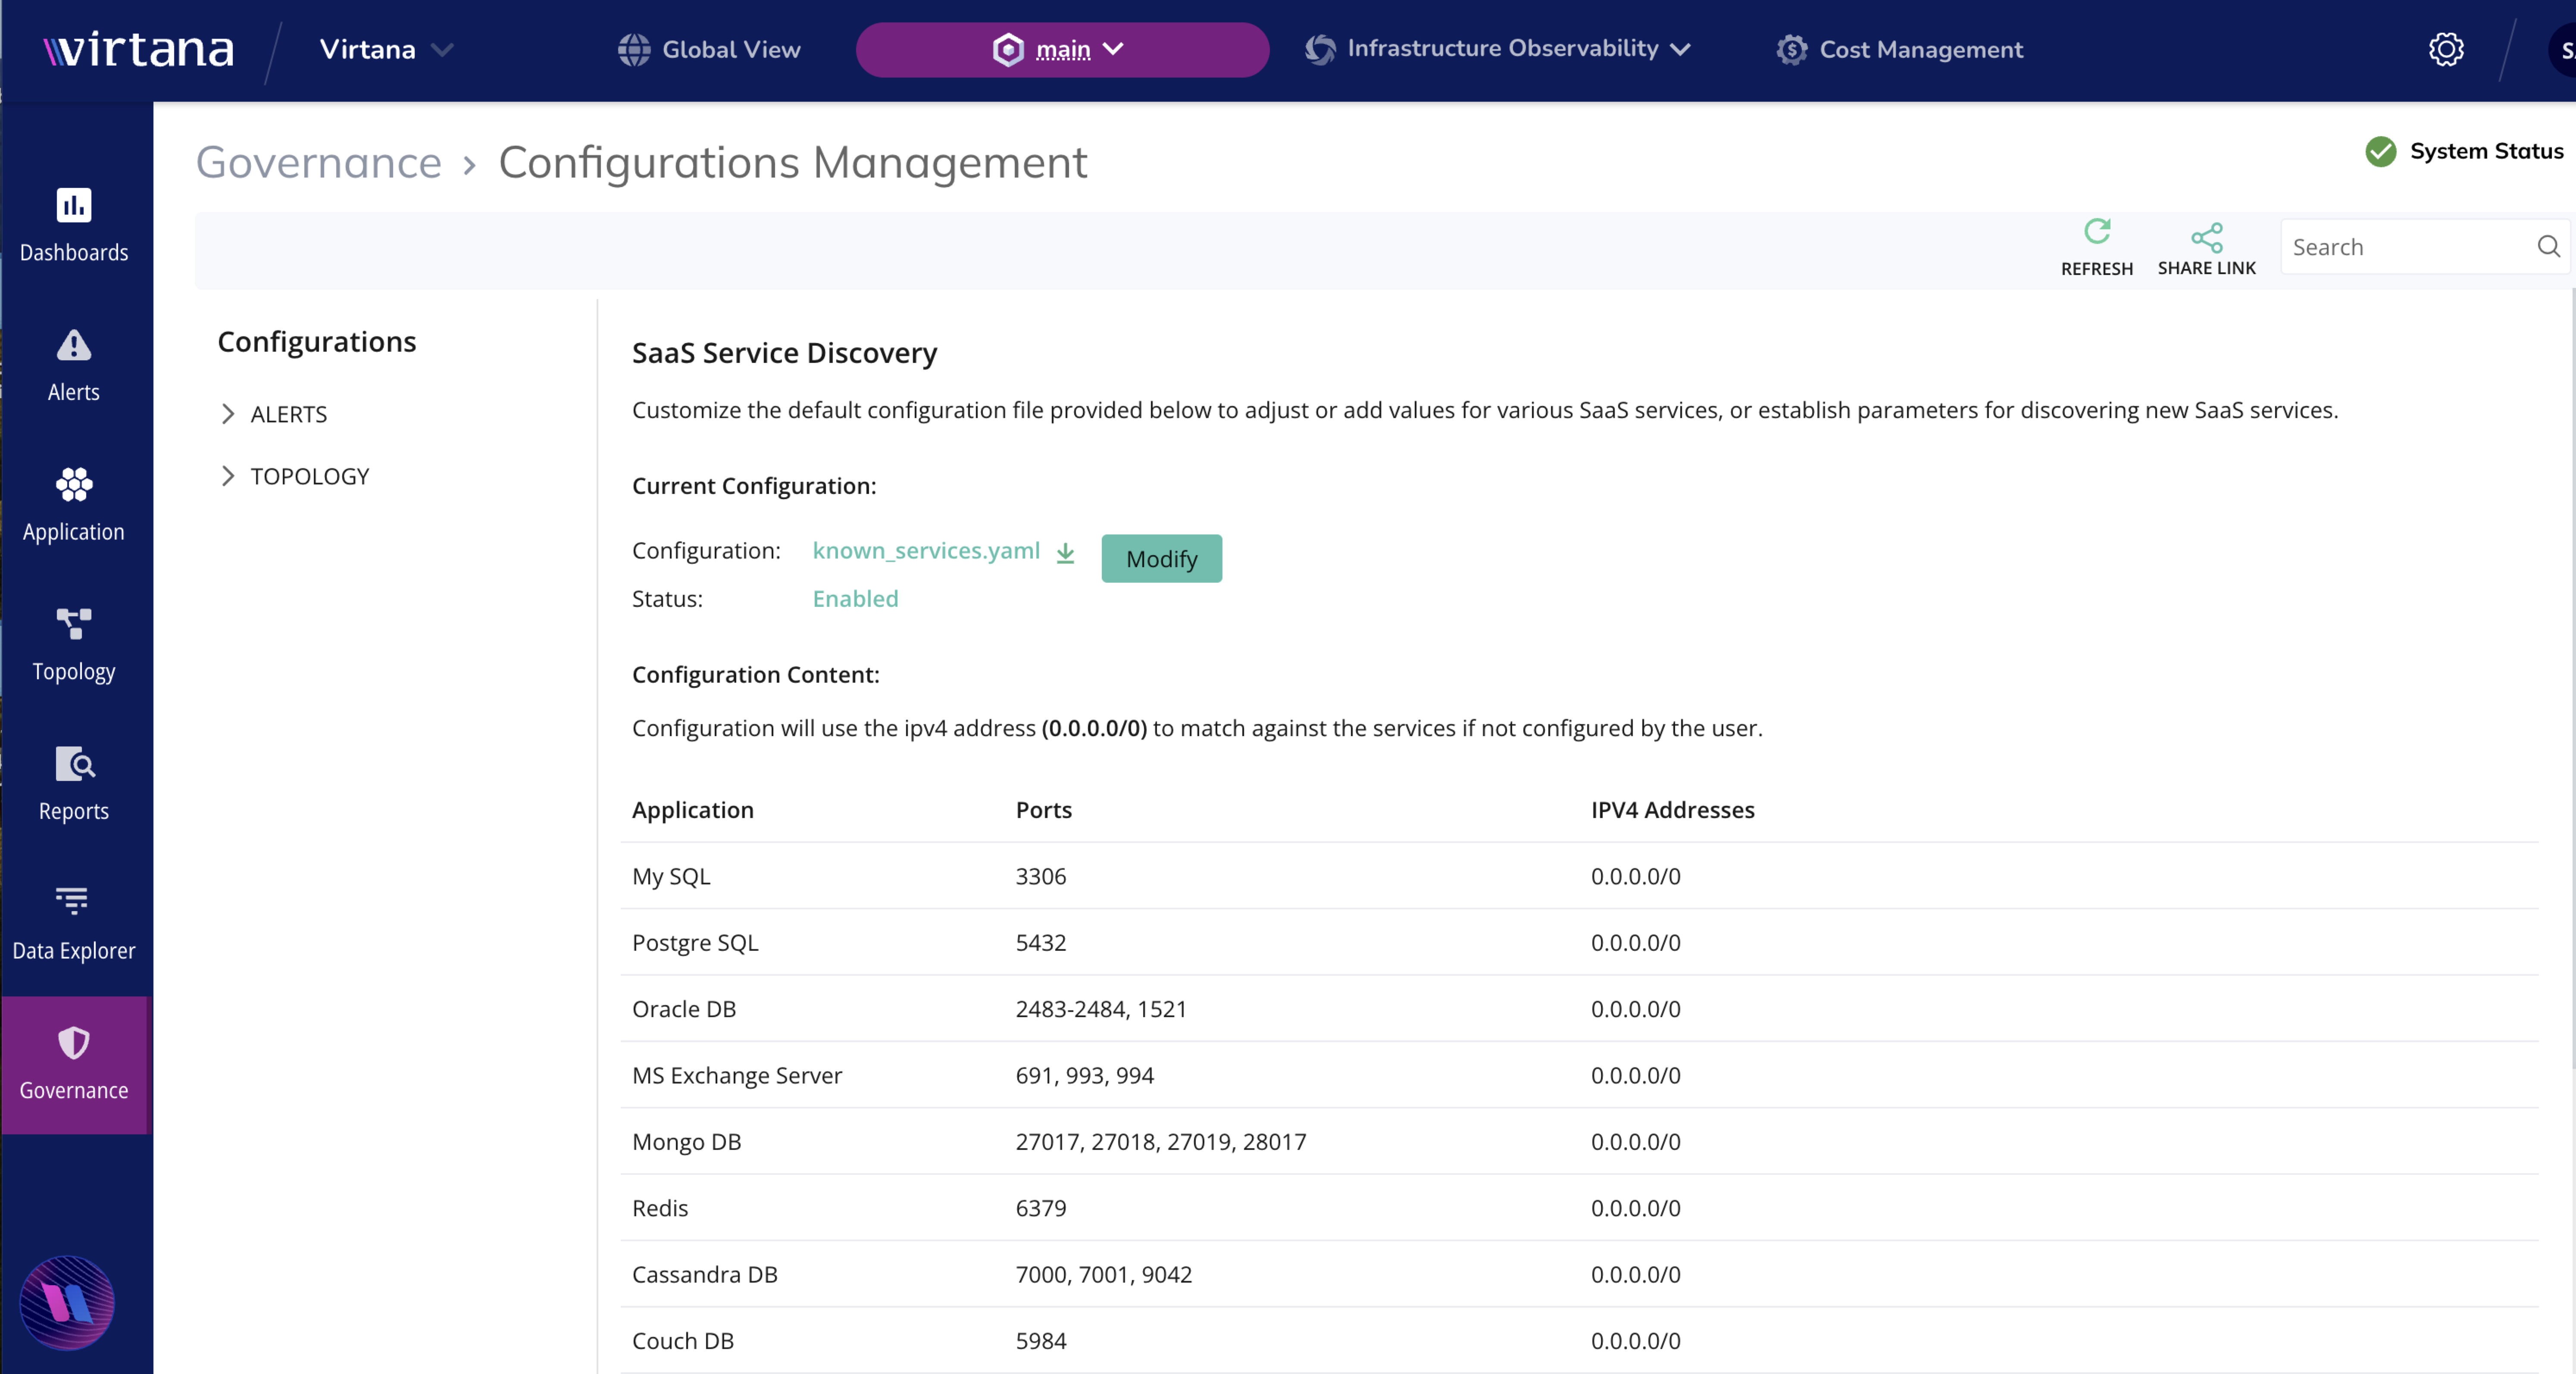This screenshot has height=1374, width=2576.
Task: Select the My SQL row name
Action: 671,877
